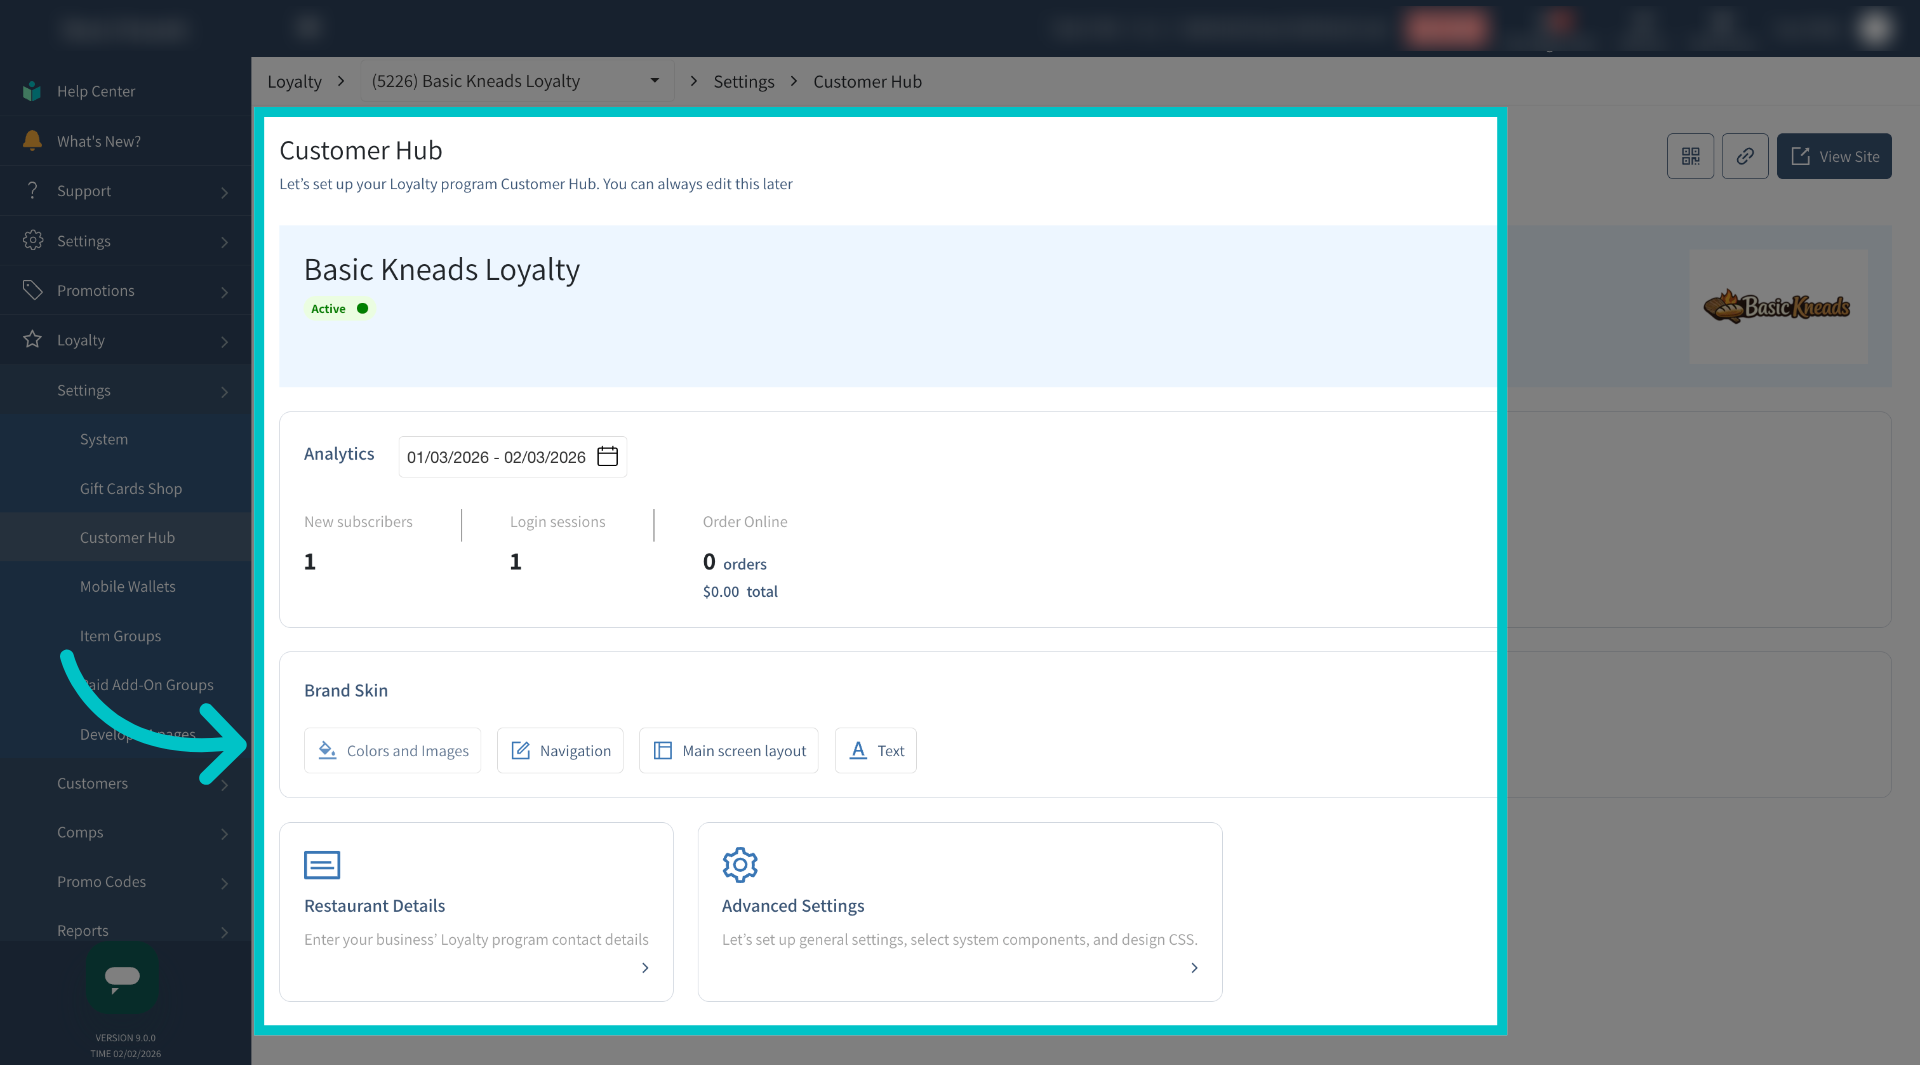This screenshot has height=1065, width=1920.
Task: Click the Settings gear icon in sidebar
Action: tap(33, 240)
